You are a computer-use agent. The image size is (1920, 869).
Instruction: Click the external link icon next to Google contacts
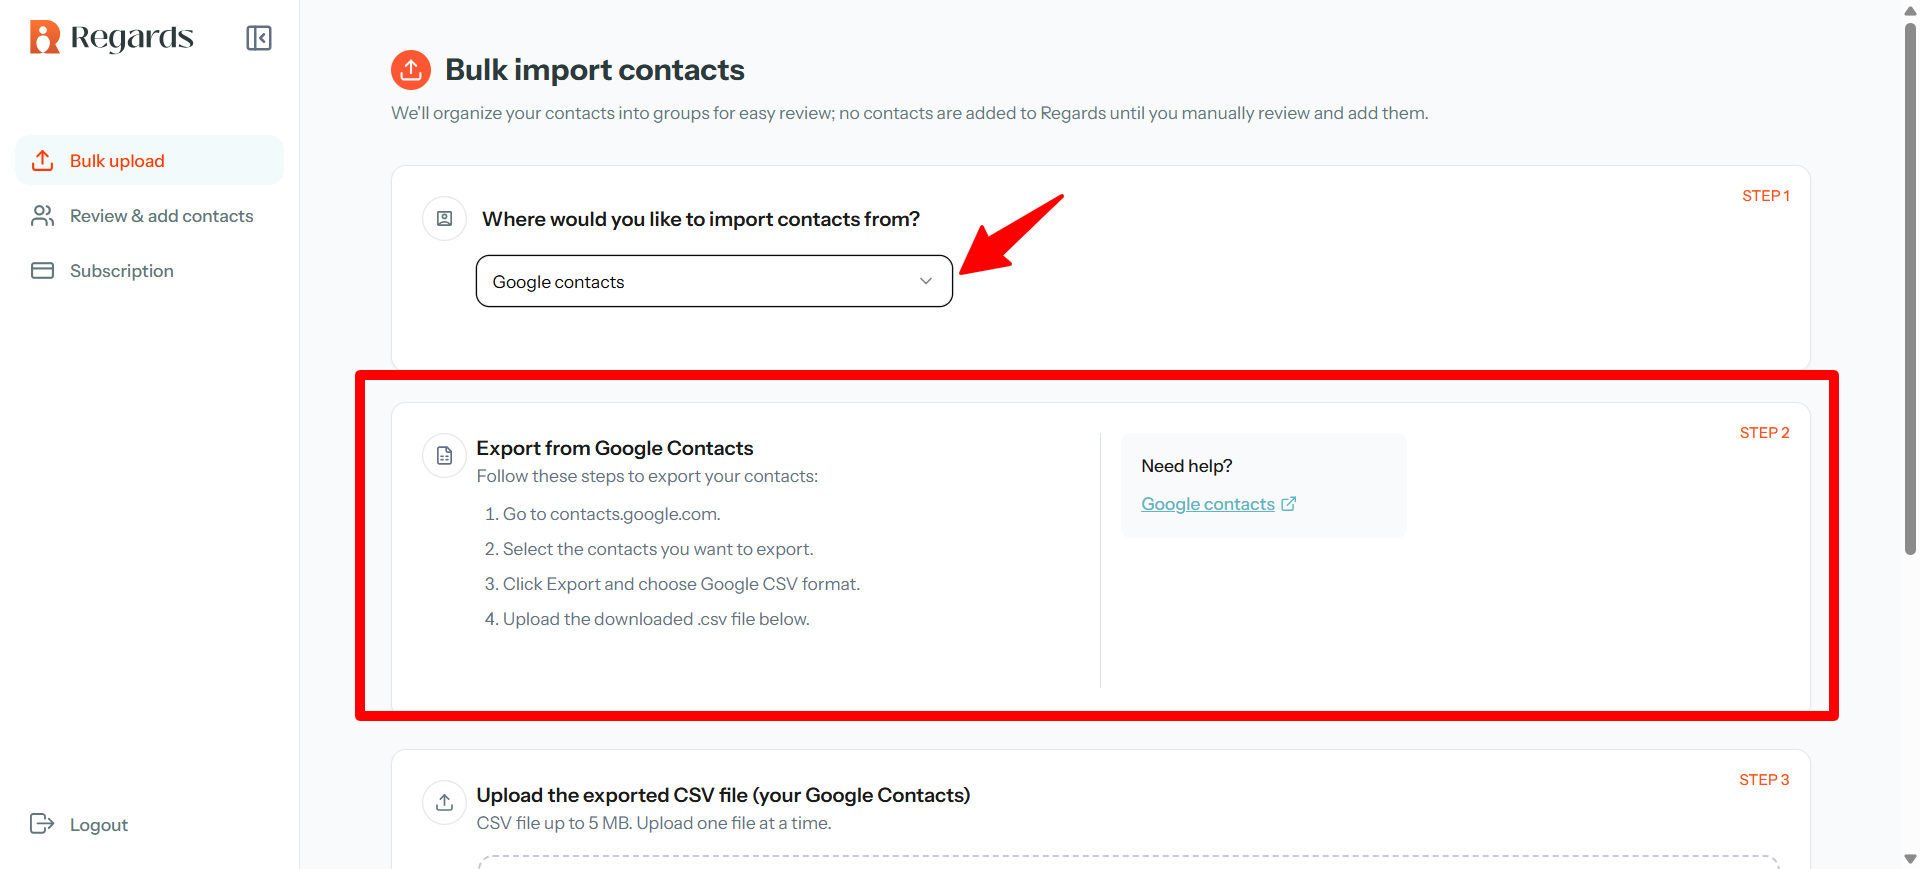(x=1289, y=504)
